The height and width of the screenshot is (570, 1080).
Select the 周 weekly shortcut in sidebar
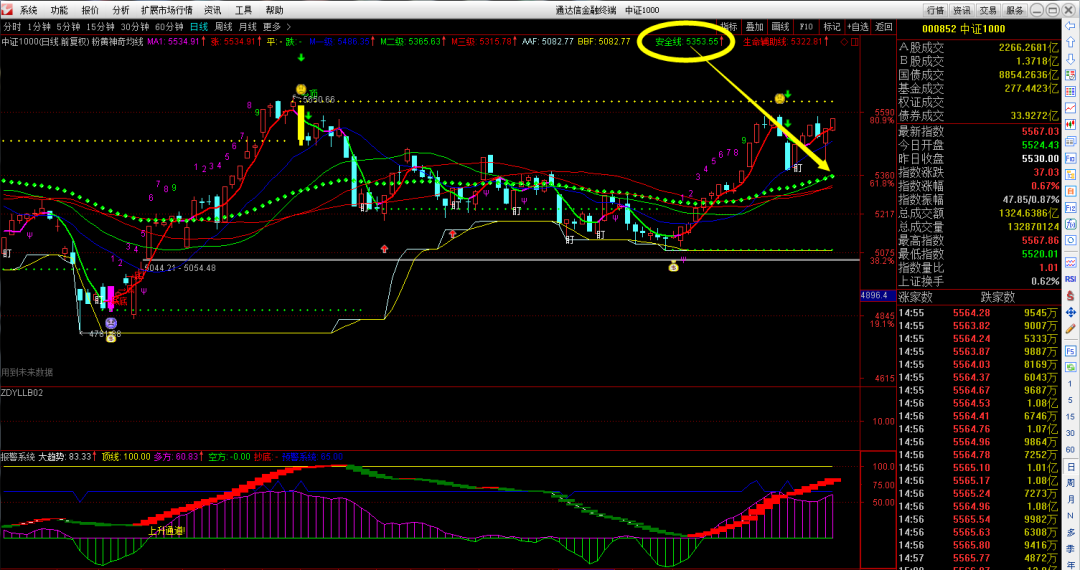1071,483
